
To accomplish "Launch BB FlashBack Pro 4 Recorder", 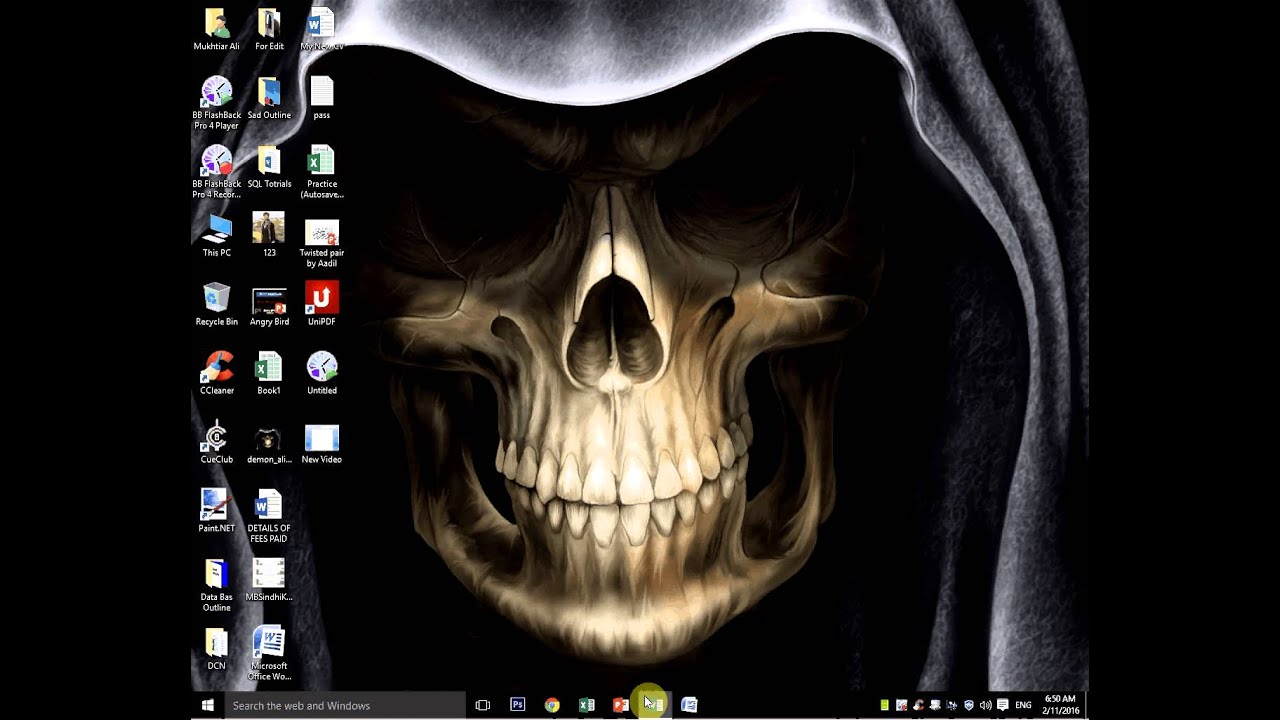I will click(217, 172).
